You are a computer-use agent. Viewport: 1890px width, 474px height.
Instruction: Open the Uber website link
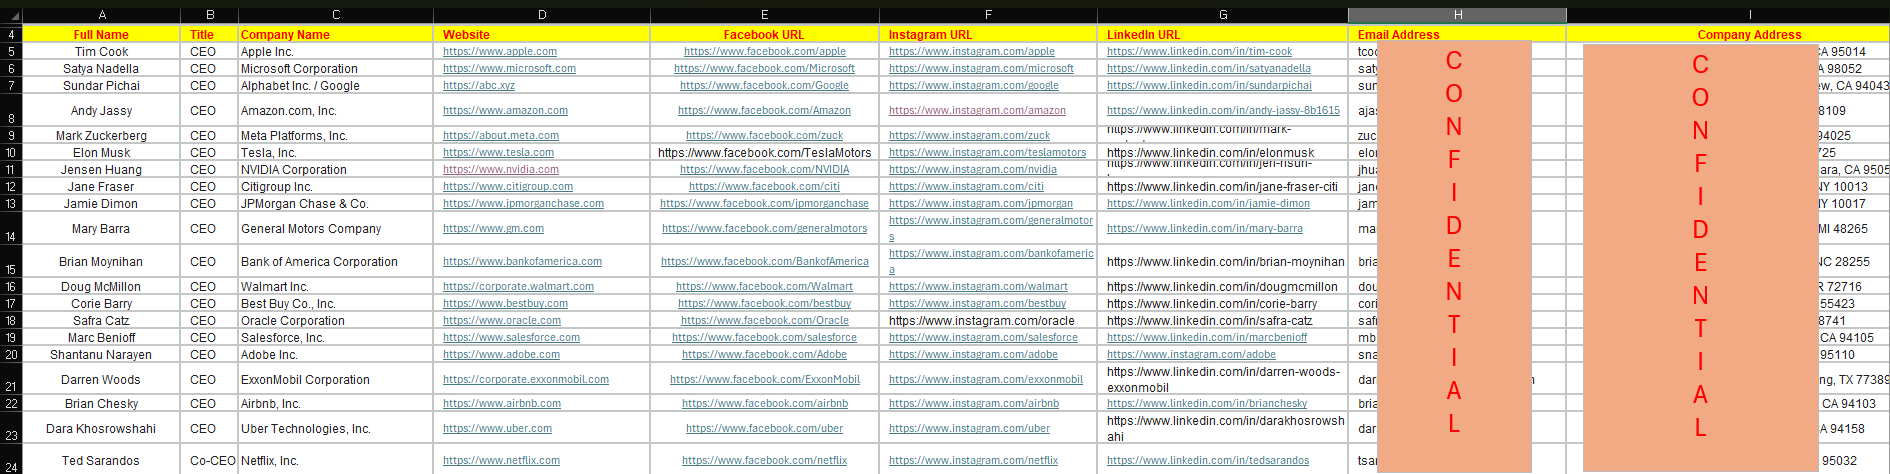497,429
